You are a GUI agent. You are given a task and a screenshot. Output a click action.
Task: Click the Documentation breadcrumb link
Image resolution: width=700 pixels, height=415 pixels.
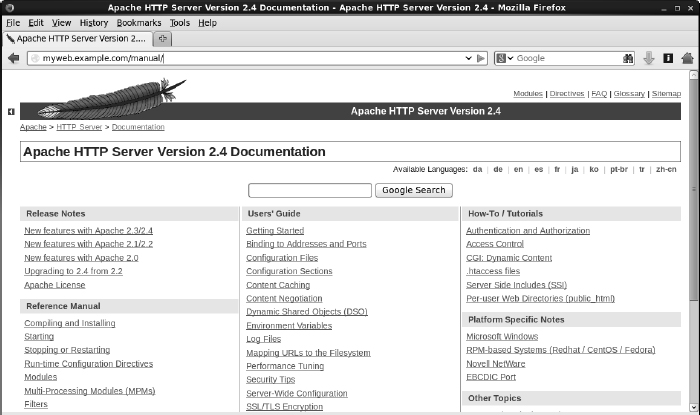138,127
